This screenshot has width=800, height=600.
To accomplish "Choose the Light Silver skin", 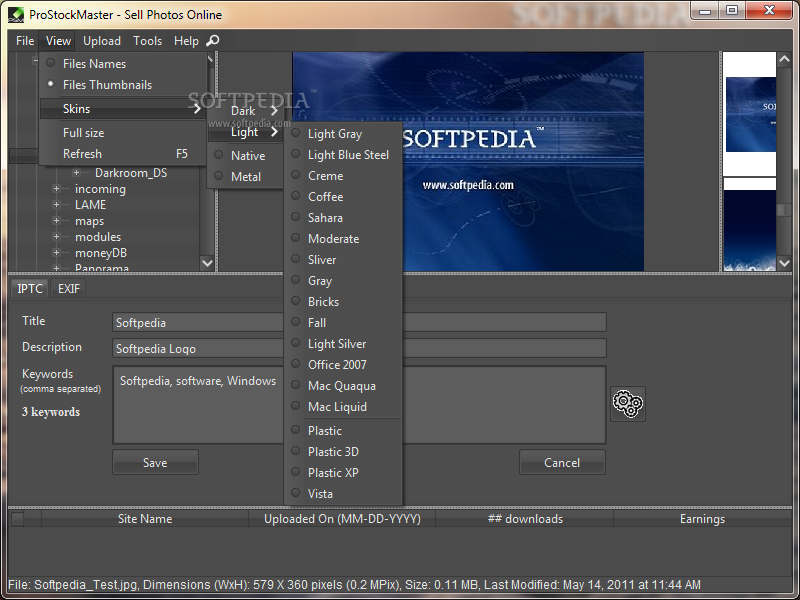I will tap(343, 343).
